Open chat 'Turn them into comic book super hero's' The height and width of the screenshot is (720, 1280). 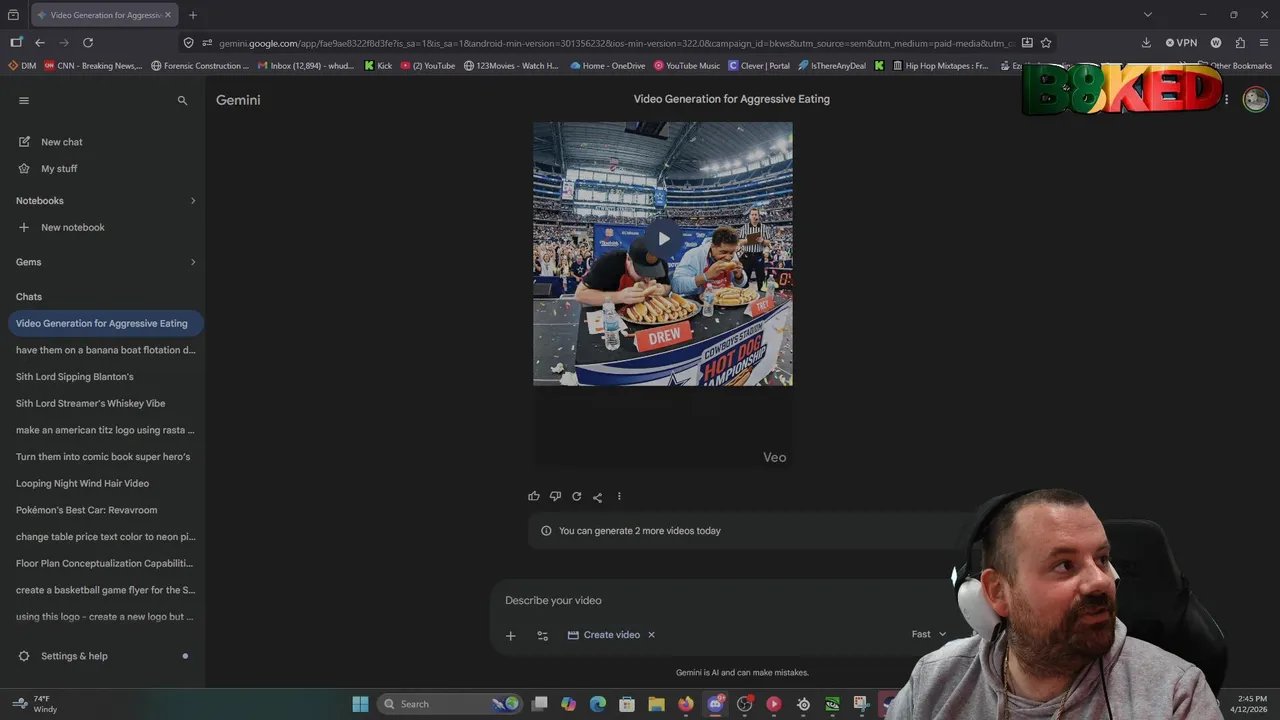(105, 457)
